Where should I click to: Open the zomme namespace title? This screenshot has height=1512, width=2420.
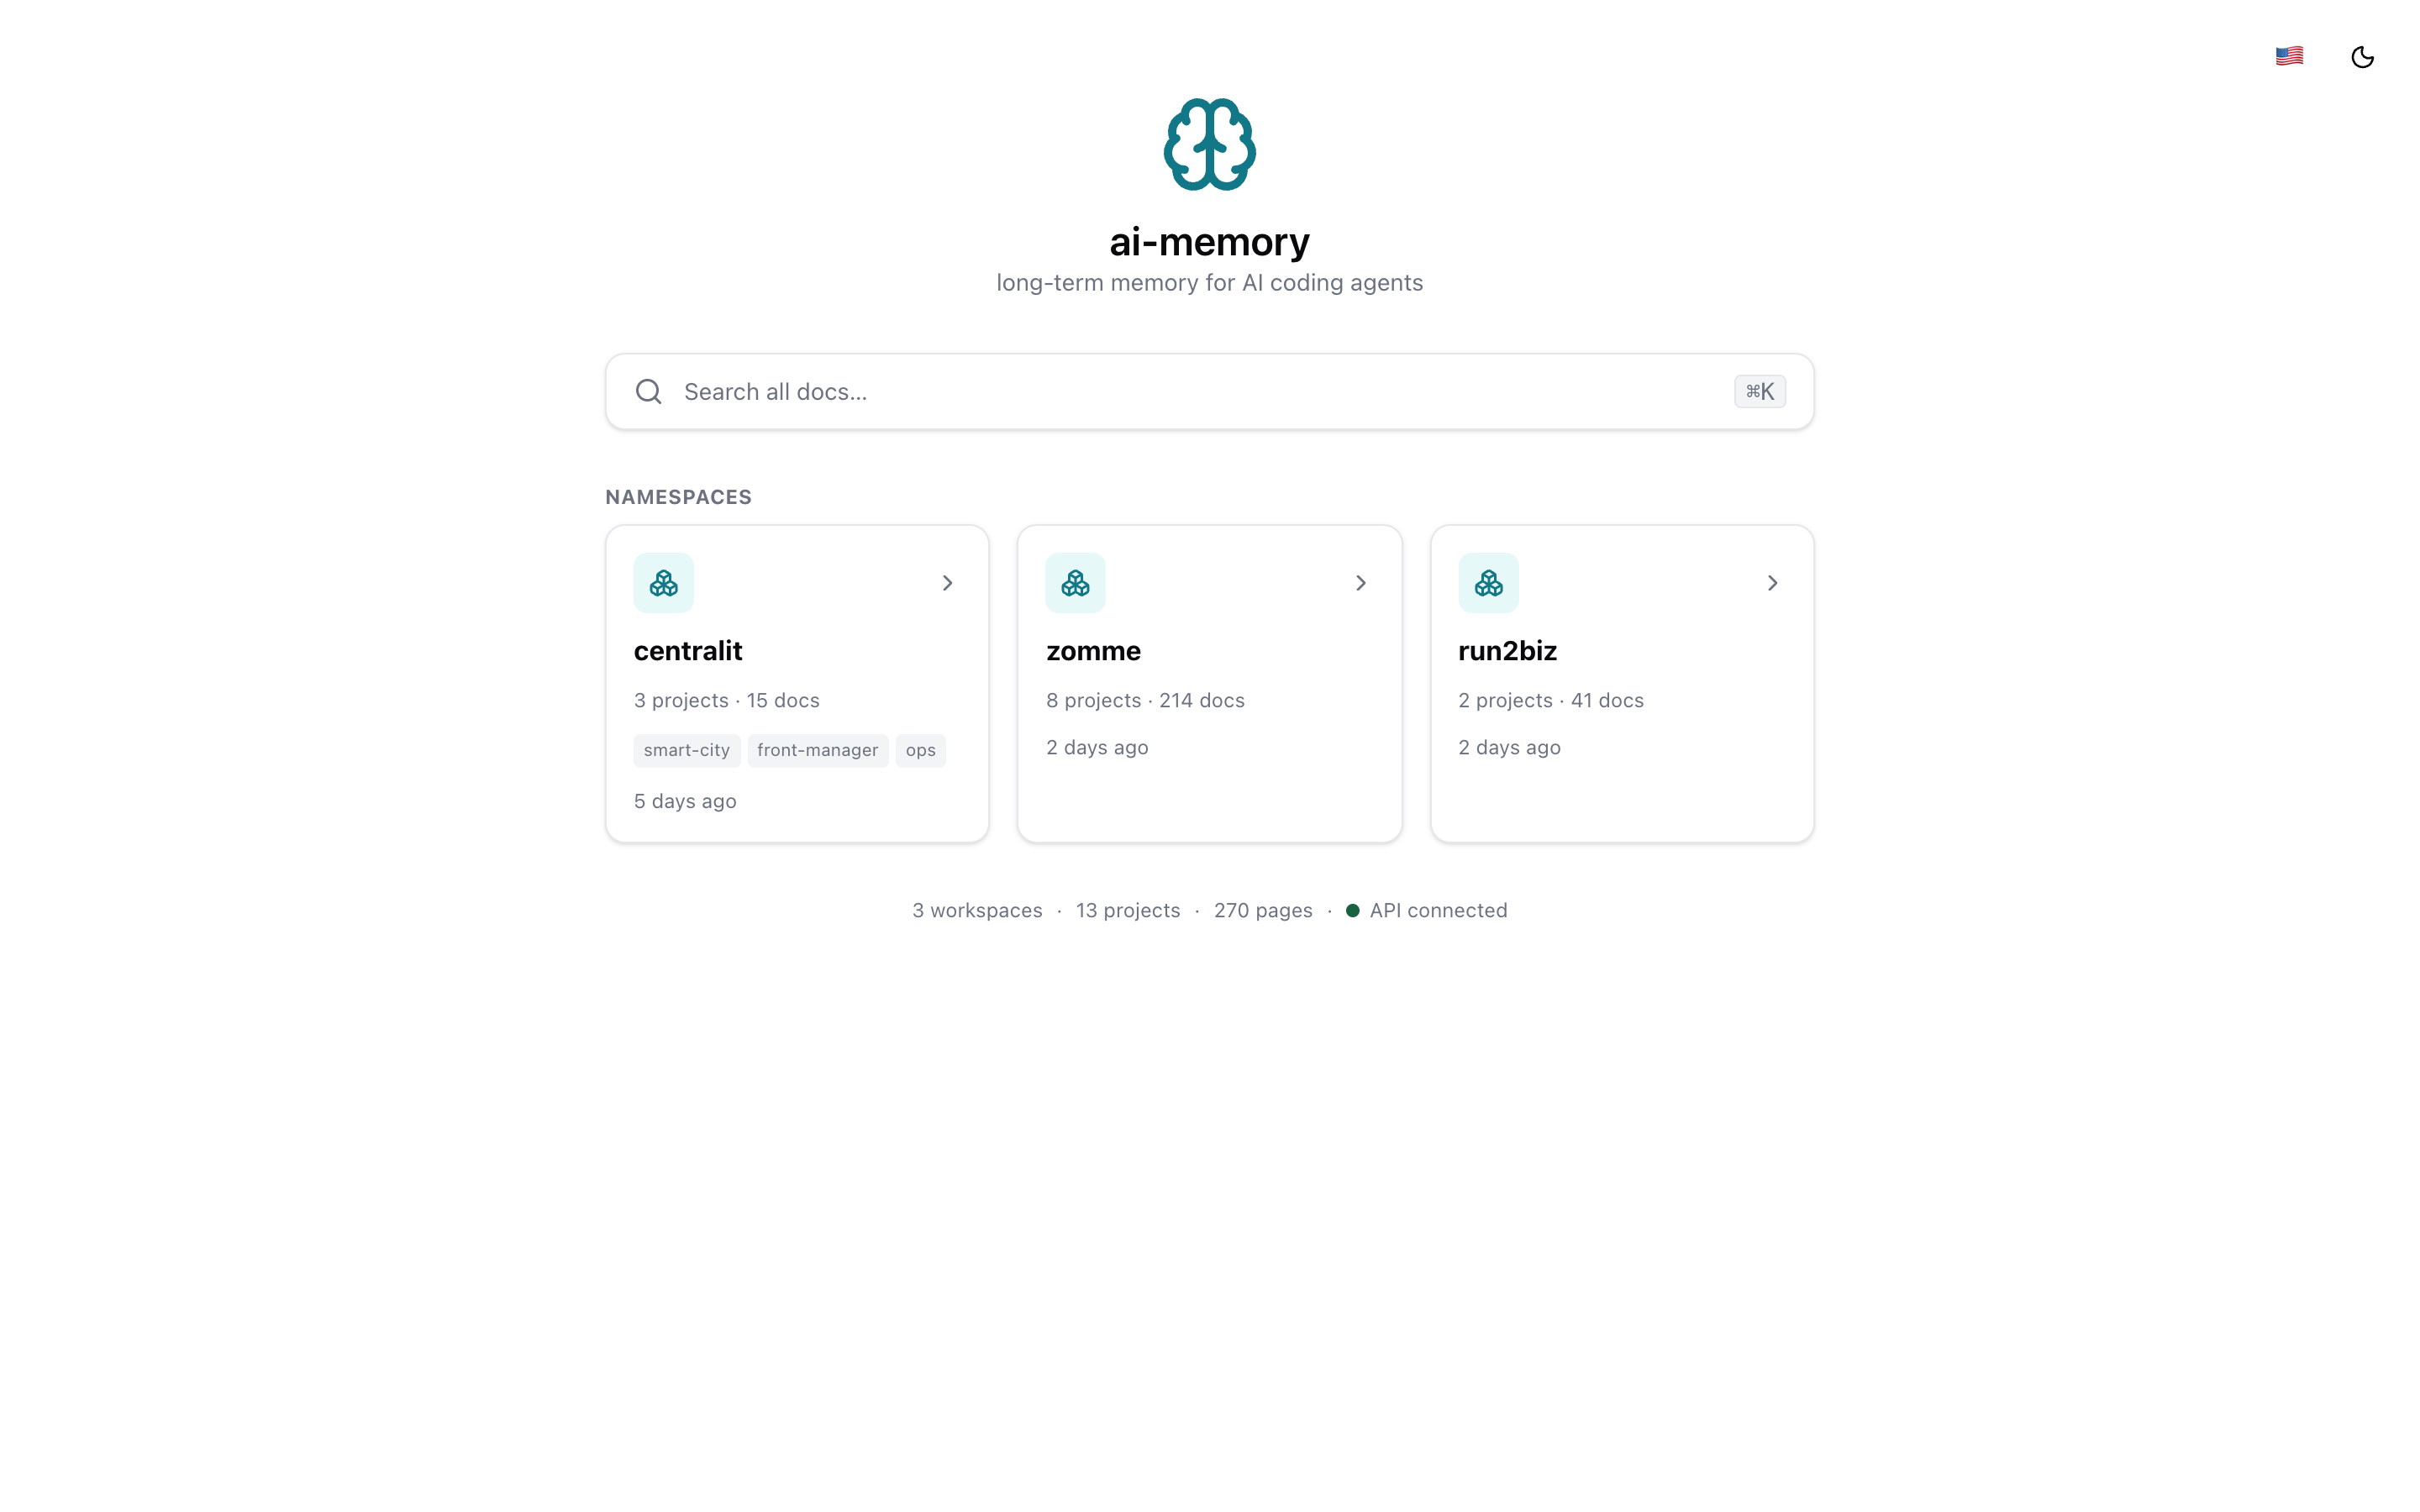tap(1093, 650)
